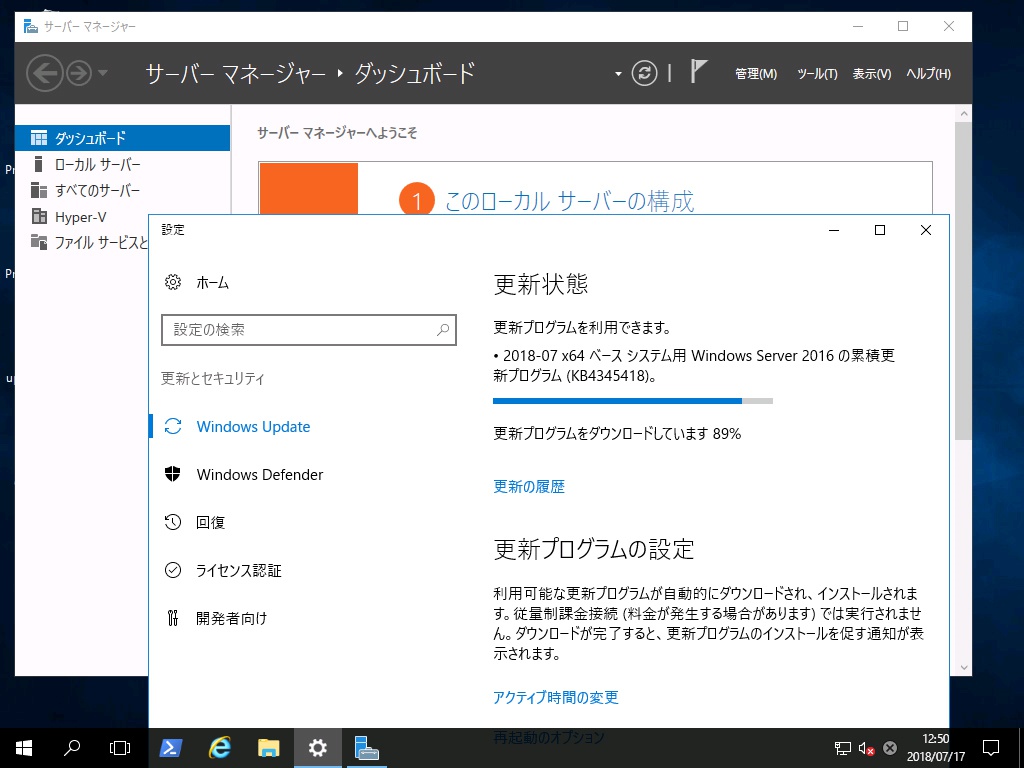This screenshot has width=1024, height=768.
Task: Open navigation history dropdown beside forward arrow
Action: (x=103, y=73)
